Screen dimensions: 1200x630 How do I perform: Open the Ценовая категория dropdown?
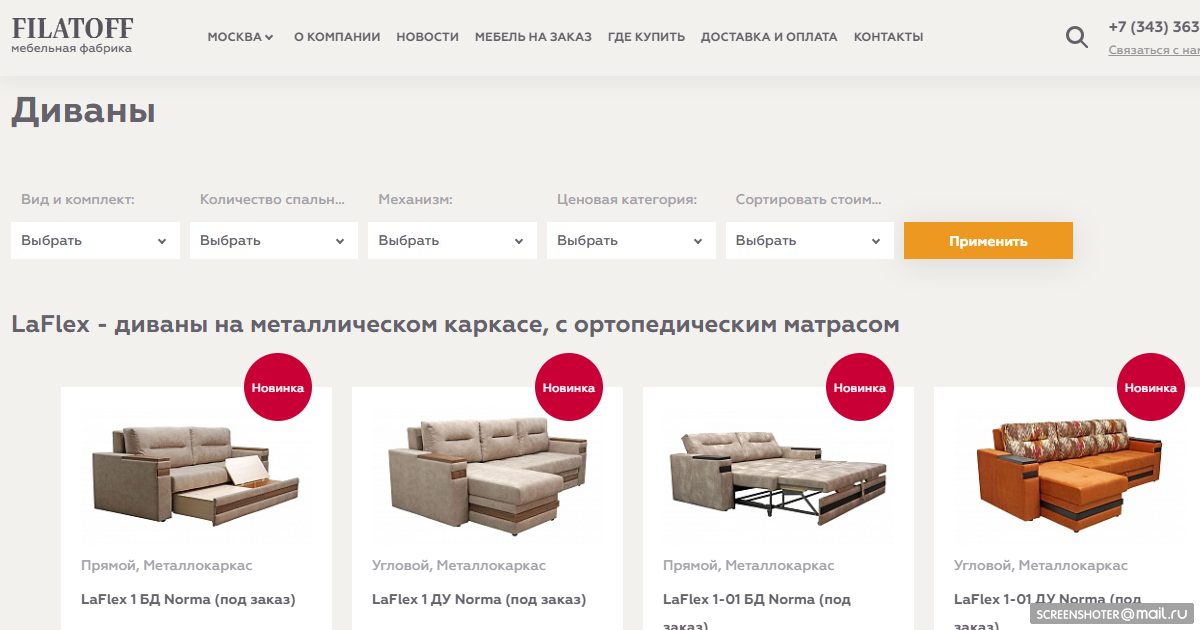(631, 240)
